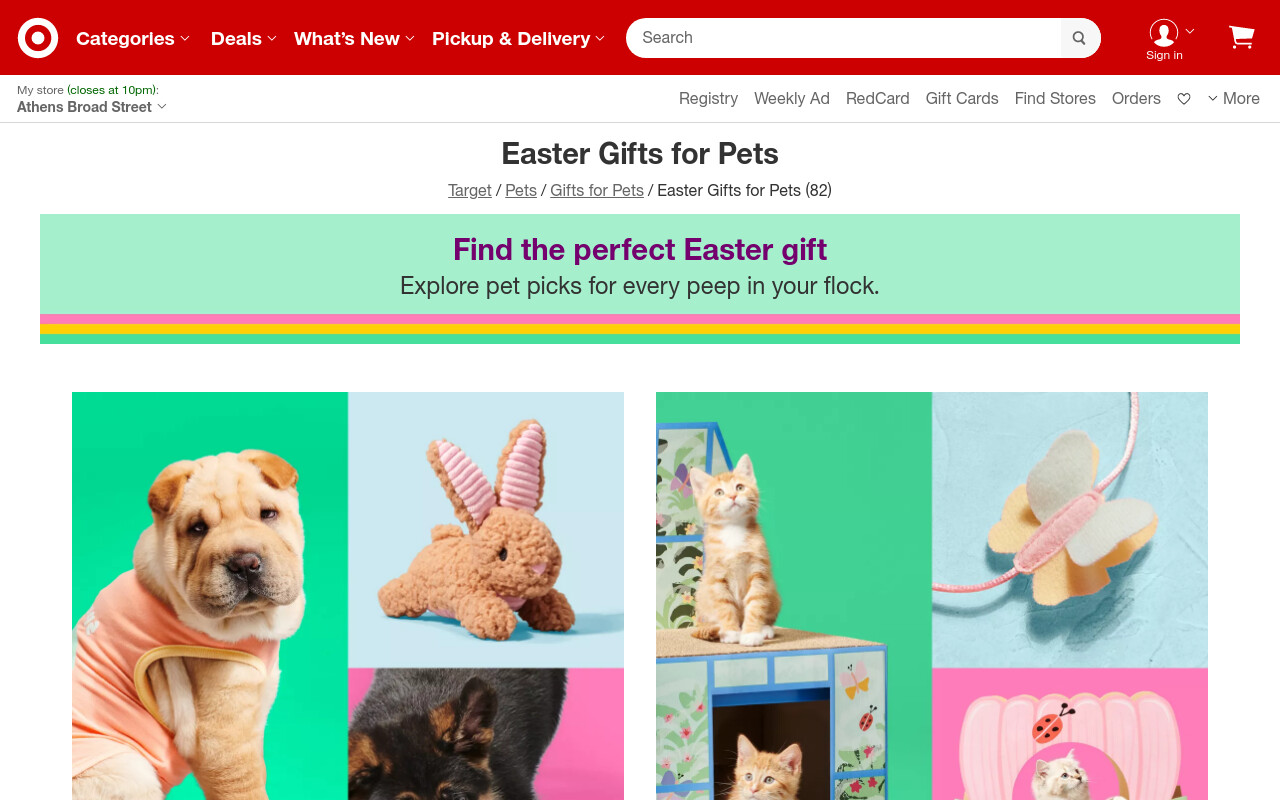Click the Target bullseye logo
The image size is (1280, 800).
point(38,38)
